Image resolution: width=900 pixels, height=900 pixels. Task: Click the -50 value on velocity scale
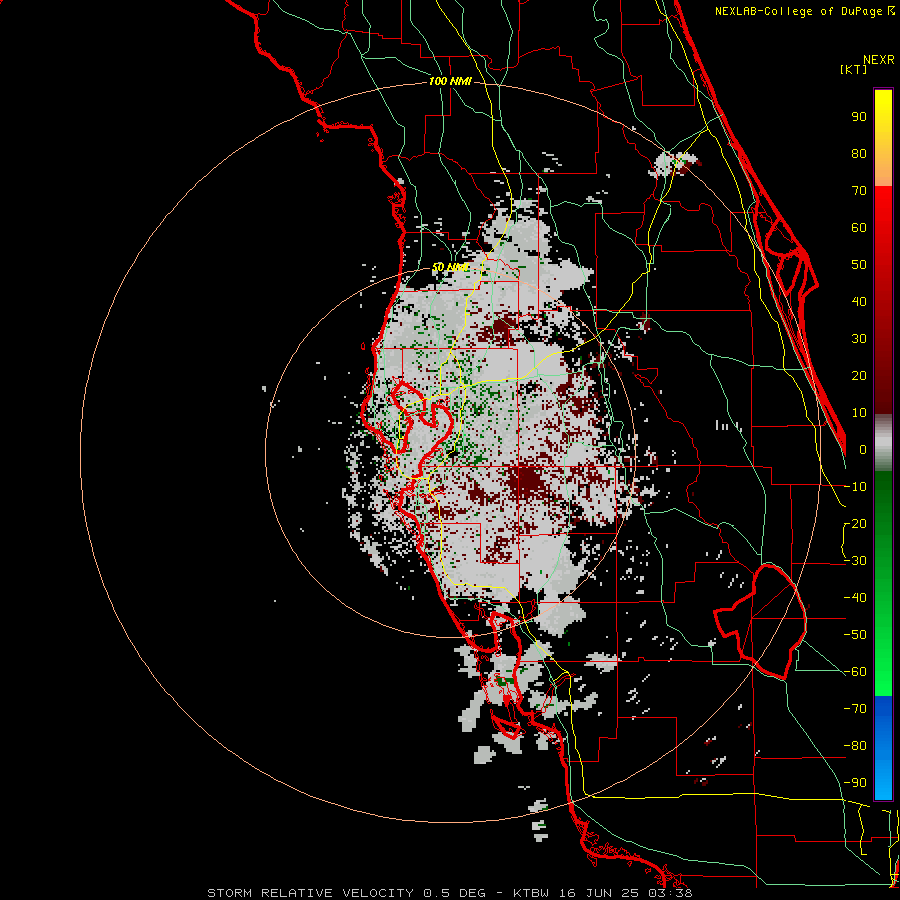pos(855,635)
